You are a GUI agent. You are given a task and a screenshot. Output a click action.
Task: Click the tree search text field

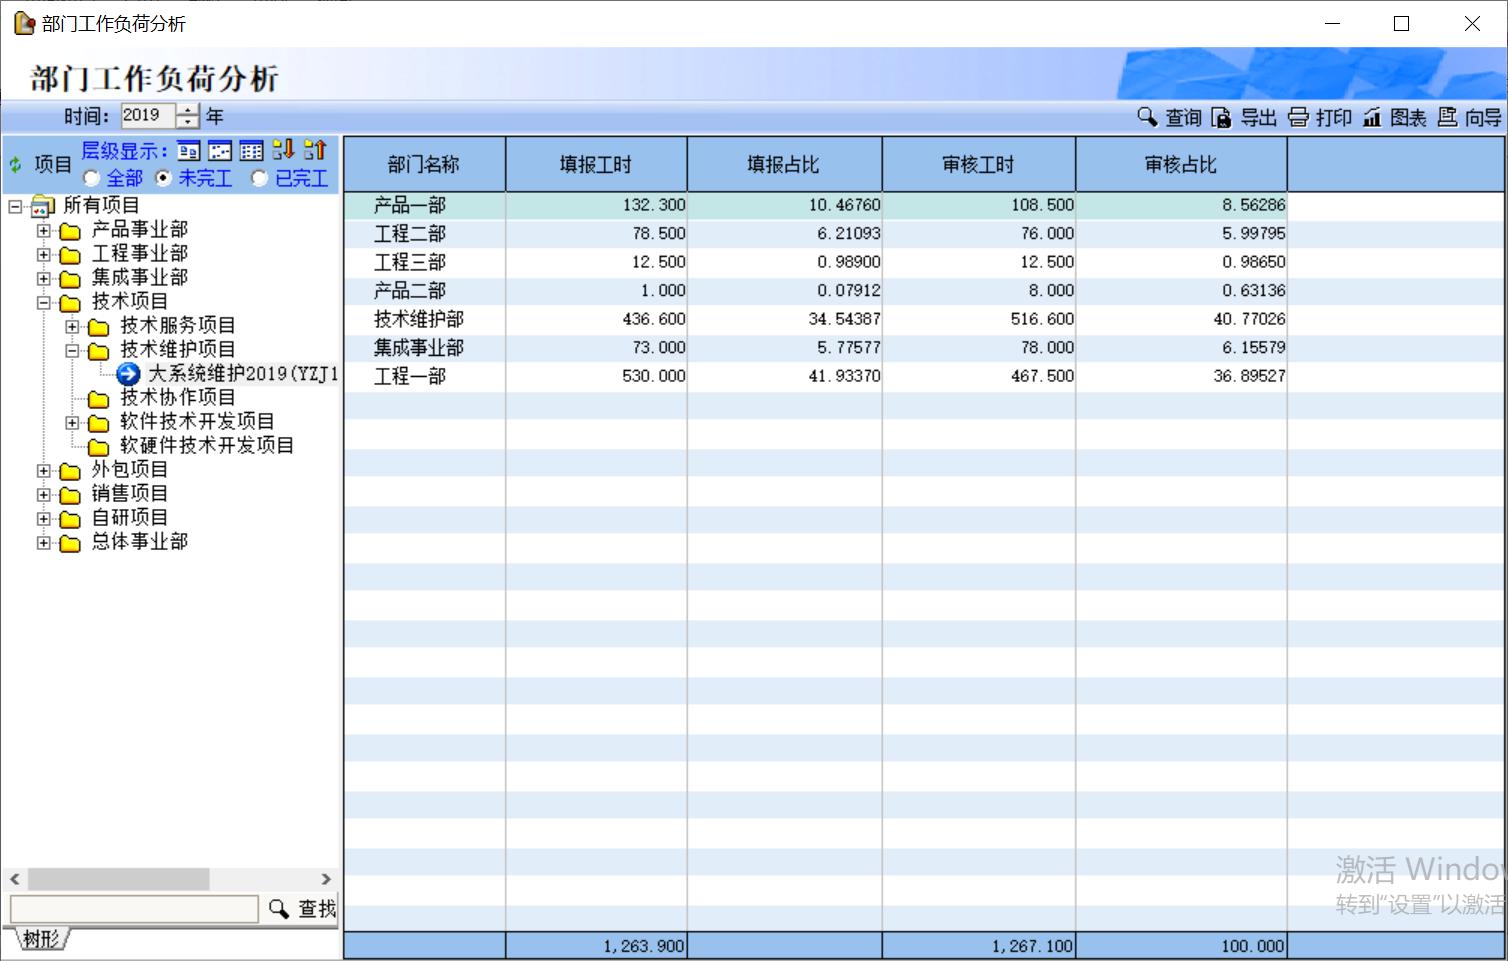[134, 908]
